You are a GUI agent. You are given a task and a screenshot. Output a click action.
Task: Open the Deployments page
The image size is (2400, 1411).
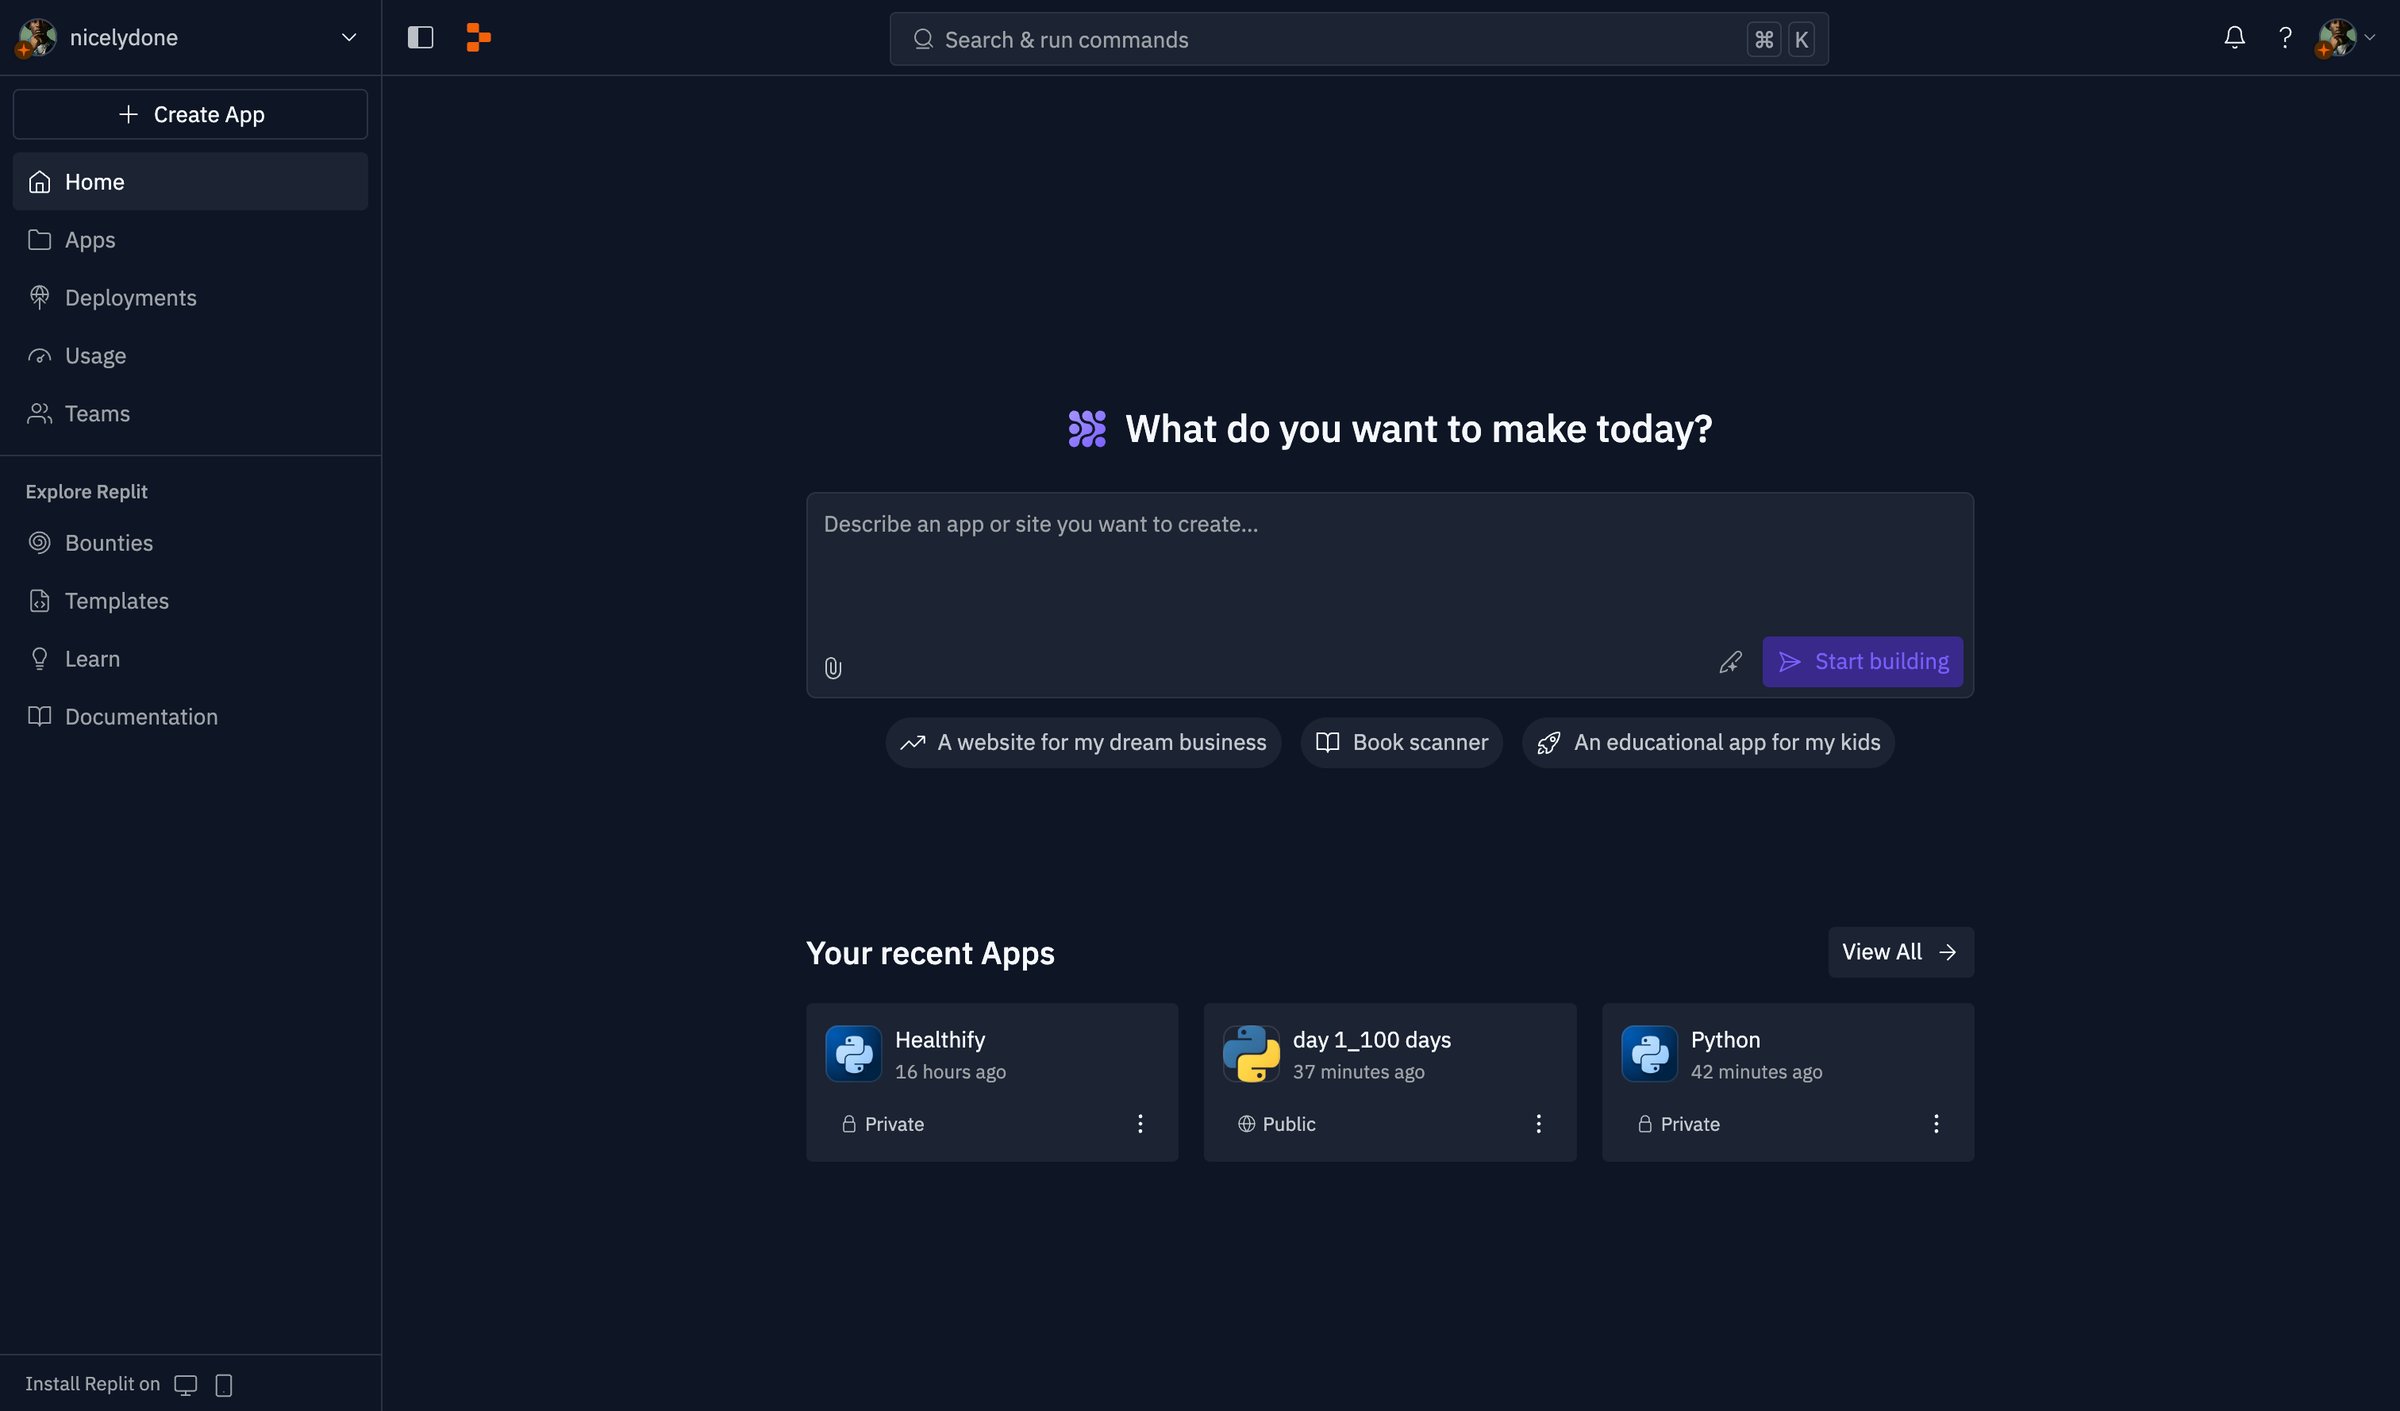point(190,297)
